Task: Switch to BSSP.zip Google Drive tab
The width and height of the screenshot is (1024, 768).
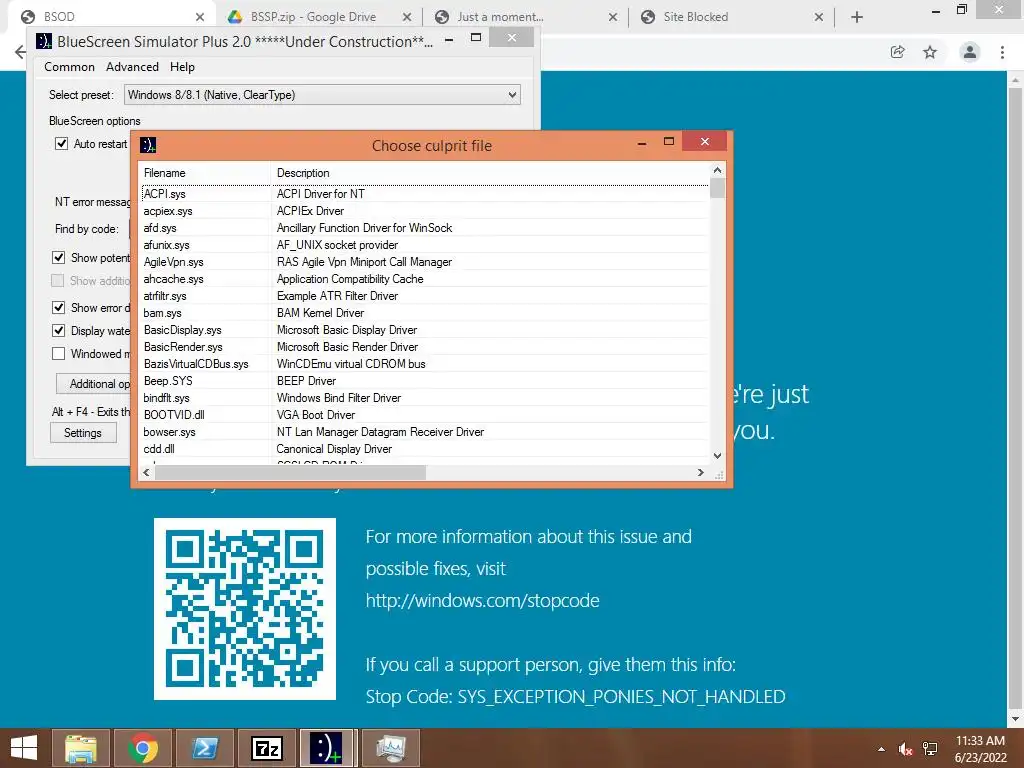Action: [x=312, y=17]
